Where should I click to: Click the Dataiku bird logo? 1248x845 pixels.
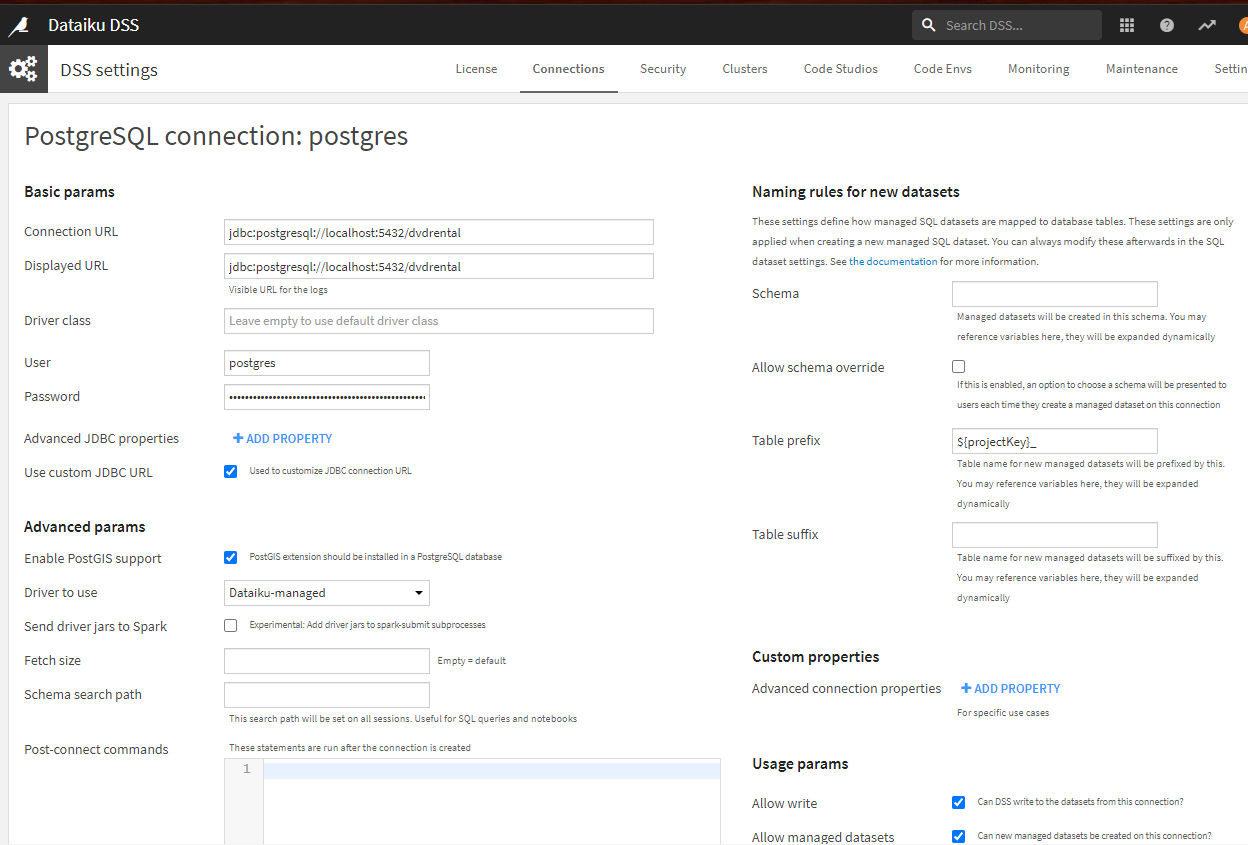[x=19, y=26]
